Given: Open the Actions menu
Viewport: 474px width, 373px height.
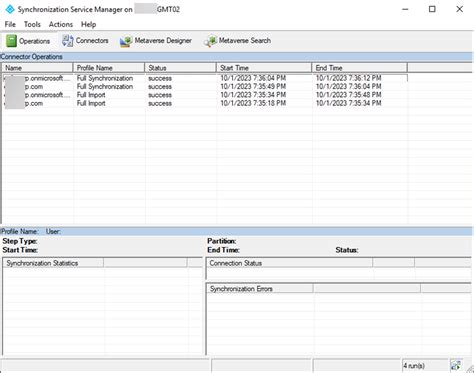Looking at the screenshot, I should (61, 24).
